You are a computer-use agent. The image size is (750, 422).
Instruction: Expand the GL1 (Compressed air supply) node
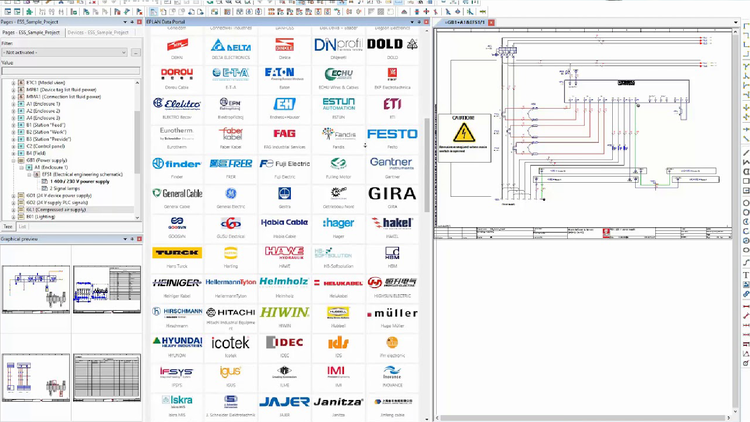(x=13, y=209)
